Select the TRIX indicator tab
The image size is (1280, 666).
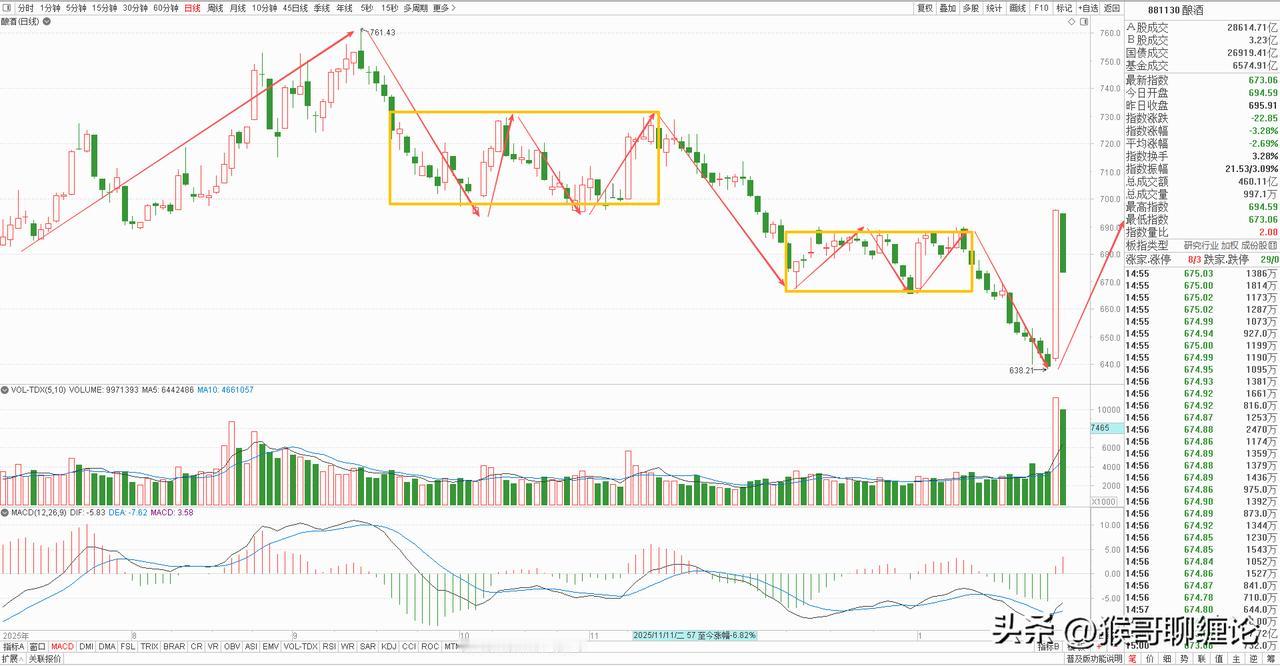tap(149, 647)
